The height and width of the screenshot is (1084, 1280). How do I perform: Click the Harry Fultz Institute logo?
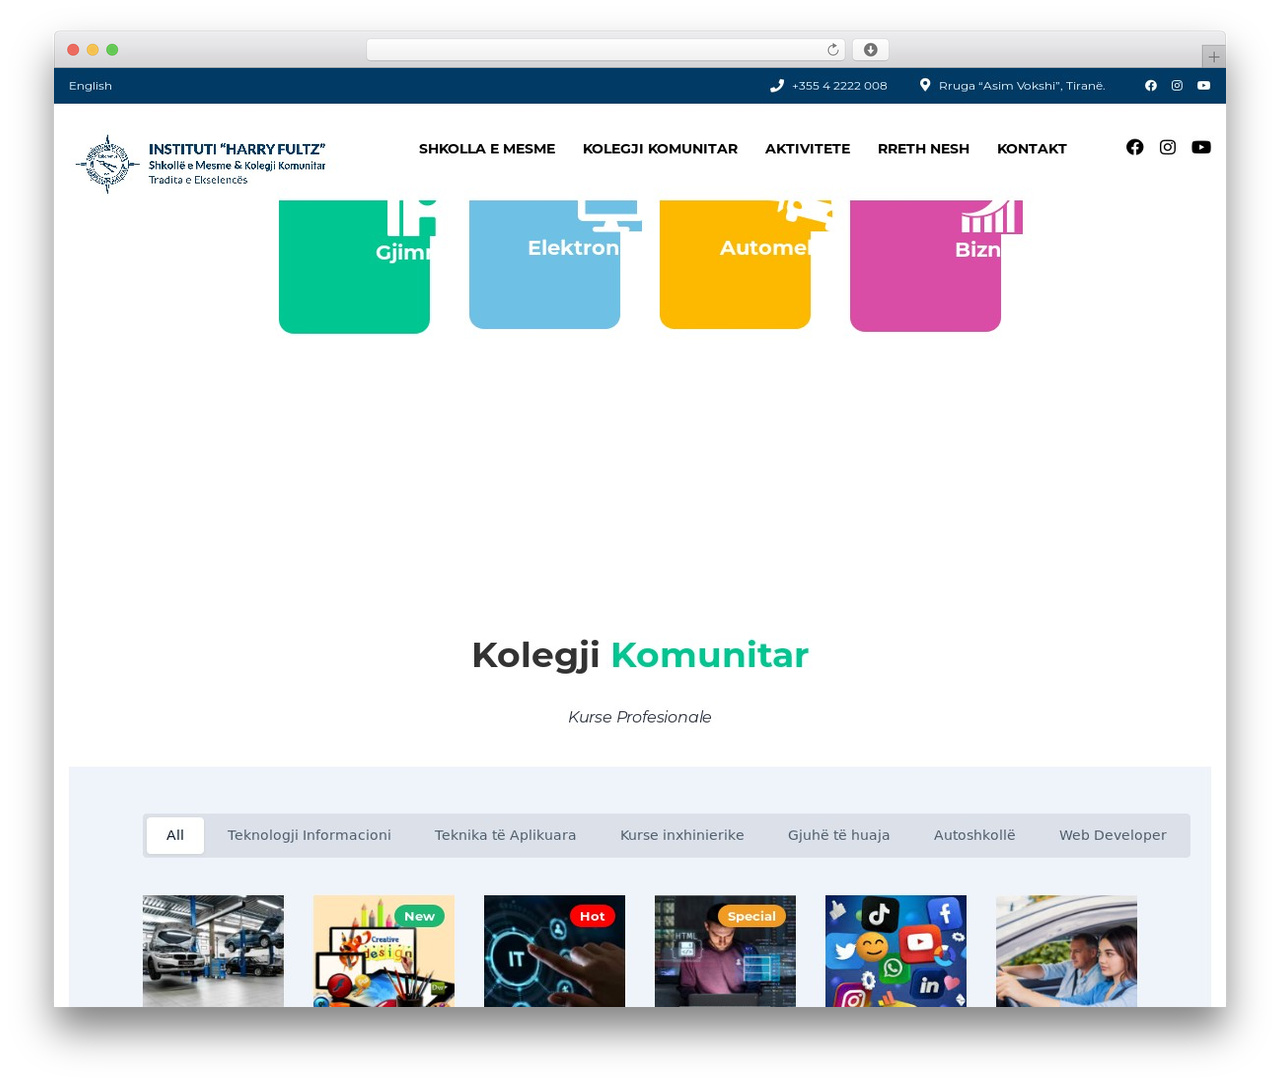coord(201,164)
